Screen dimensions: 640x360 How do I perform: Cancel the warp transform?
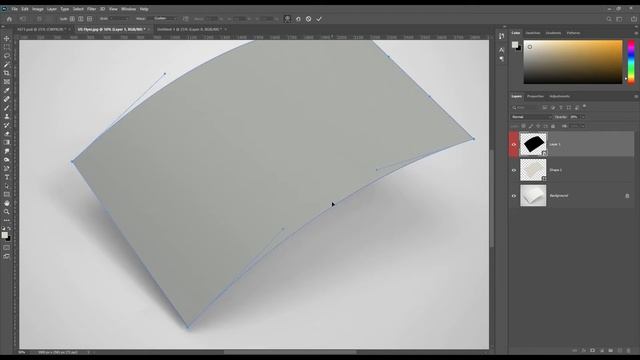309,19
